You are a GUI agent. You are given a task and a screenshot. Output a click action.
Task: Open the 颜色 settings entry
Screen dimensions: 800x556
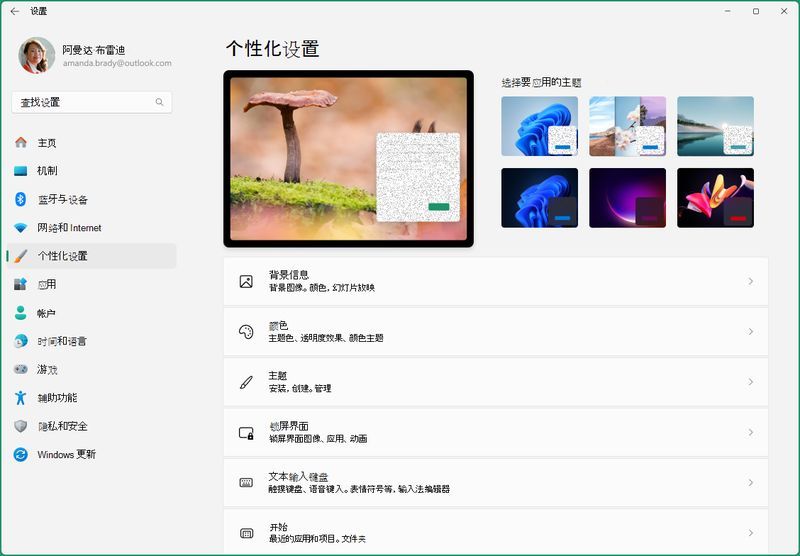(495, 332)
